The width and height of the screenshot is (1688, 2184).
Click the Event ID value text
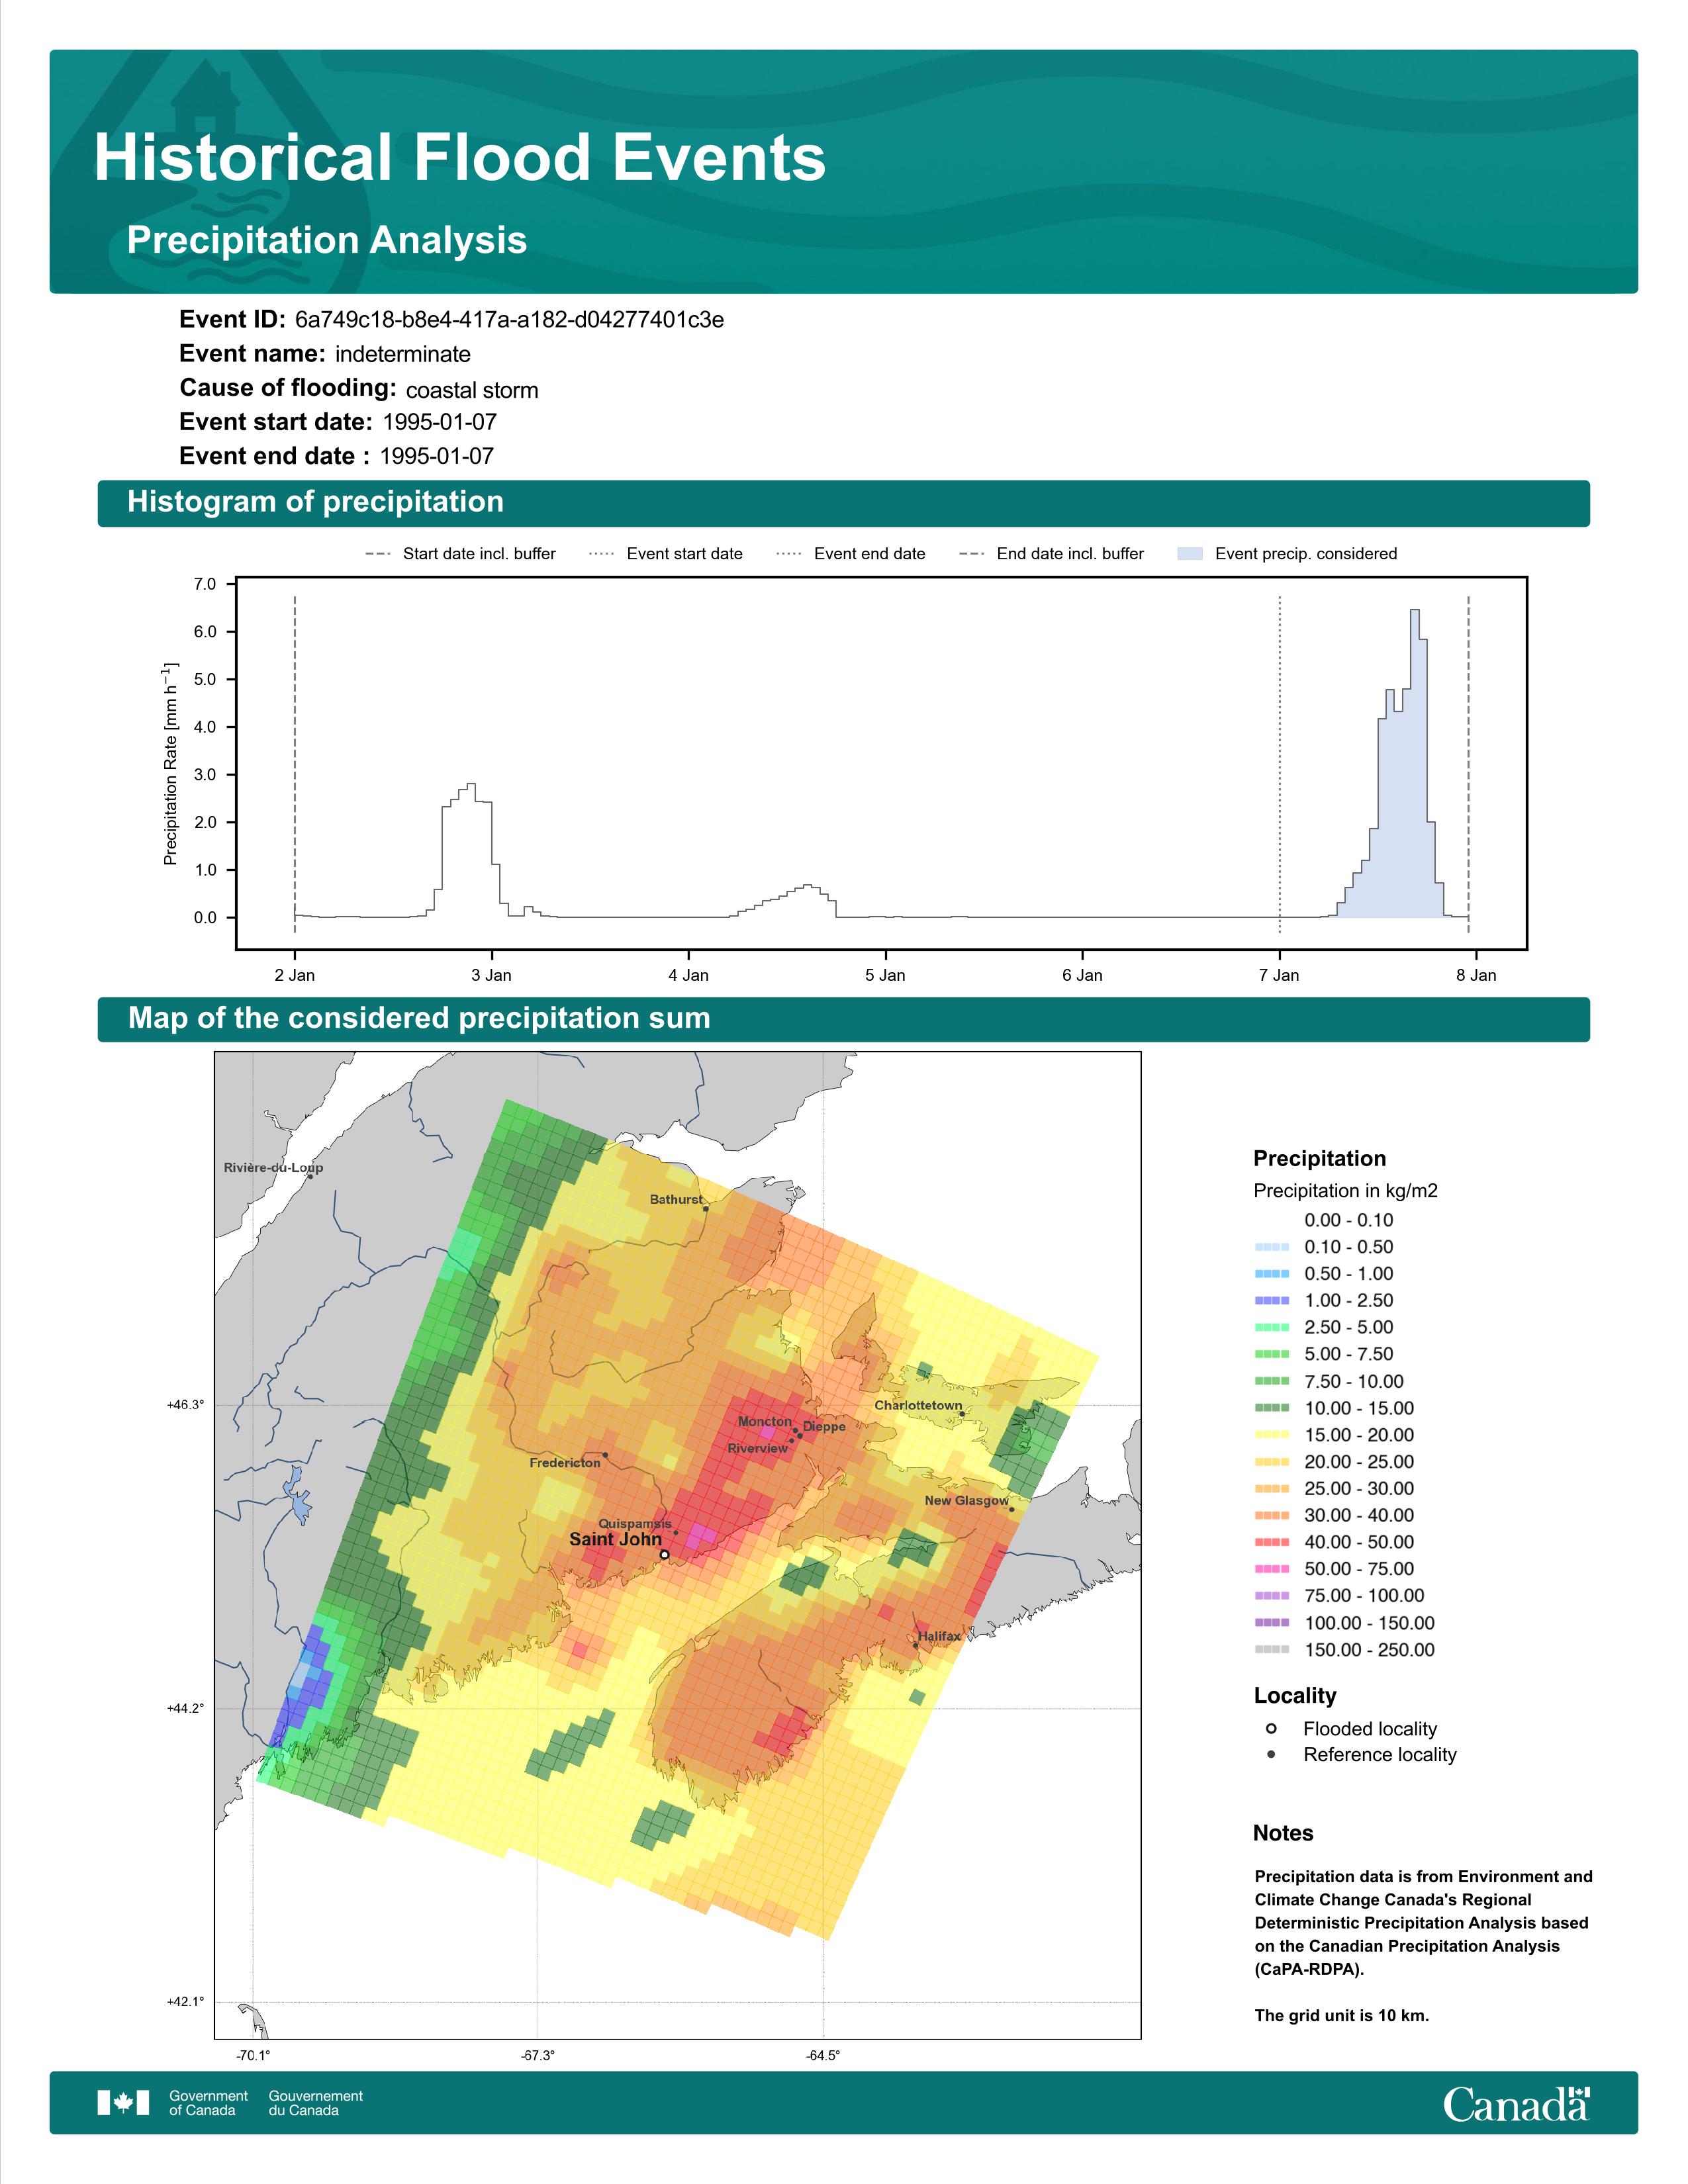[510, 320]
